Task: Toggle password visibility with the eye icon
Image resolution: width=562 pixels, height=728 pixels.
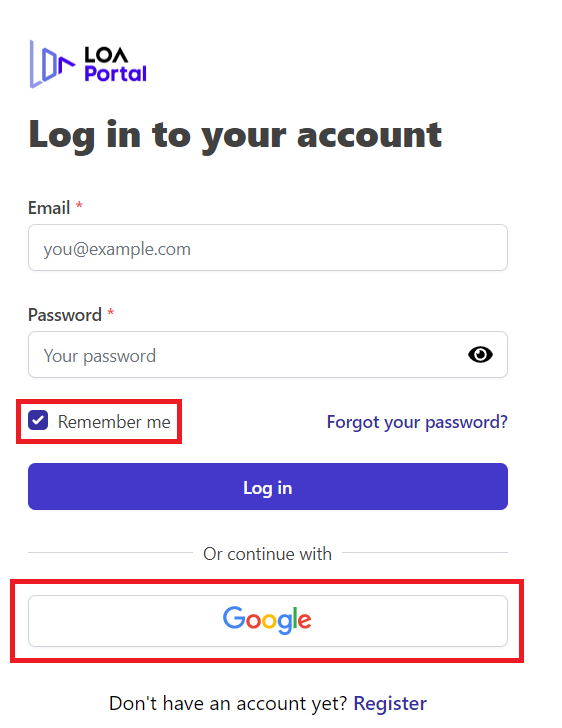Action: tap(480, 355)
